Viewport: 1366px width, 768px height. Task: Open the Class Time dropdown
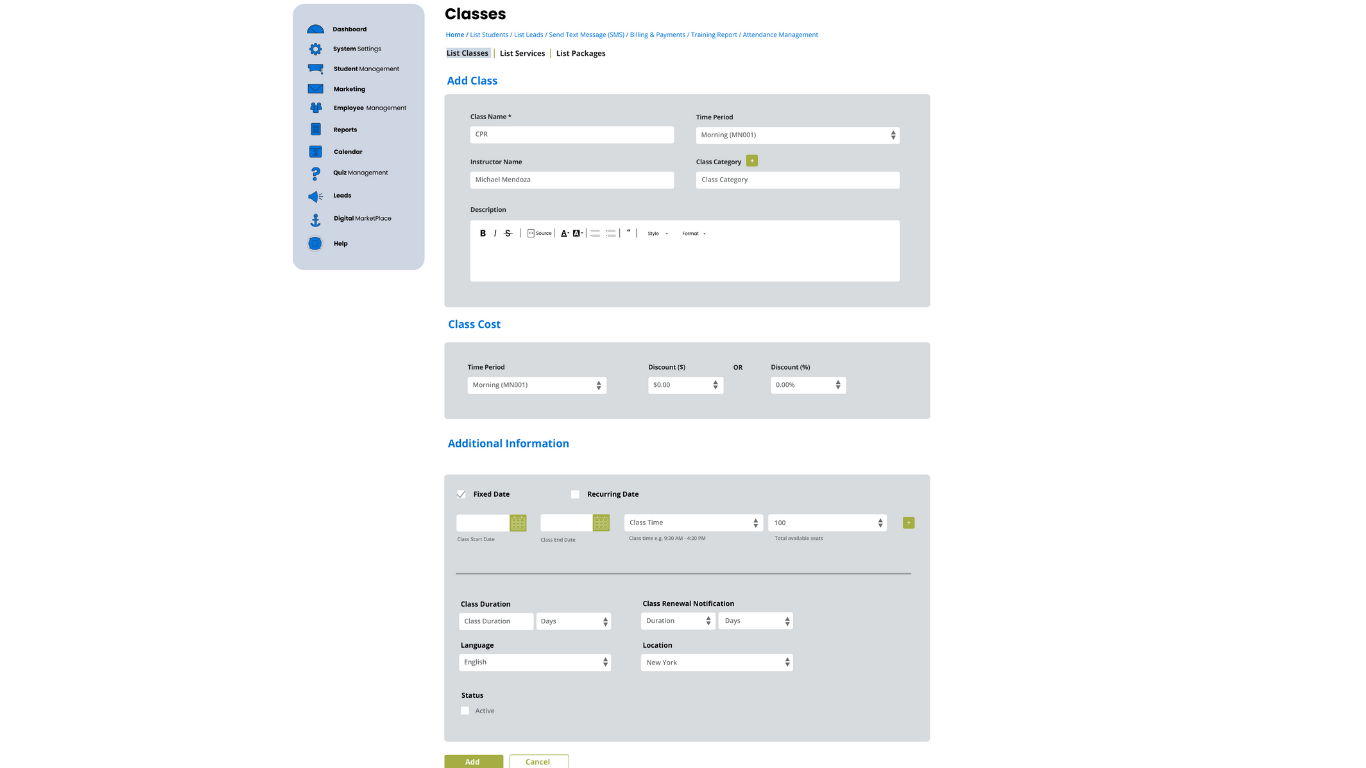pos(693,523)
